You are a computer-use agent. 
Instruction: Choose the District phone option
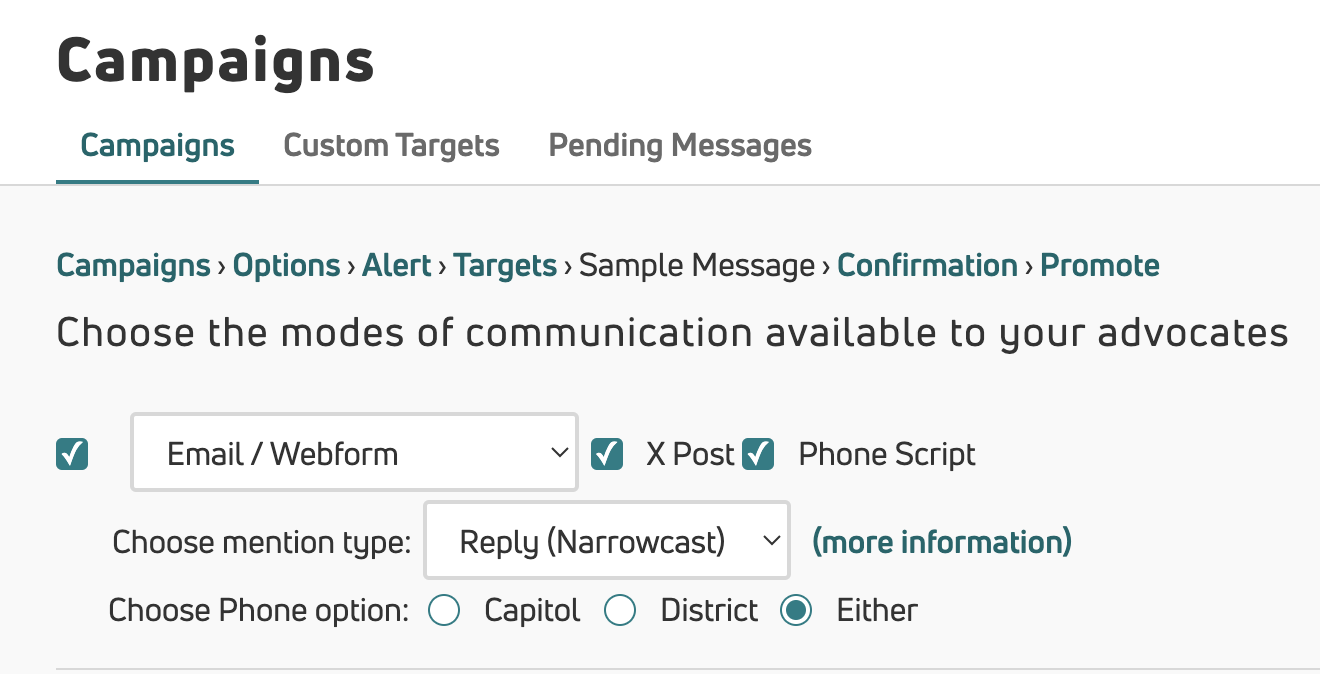coord(620,611)
